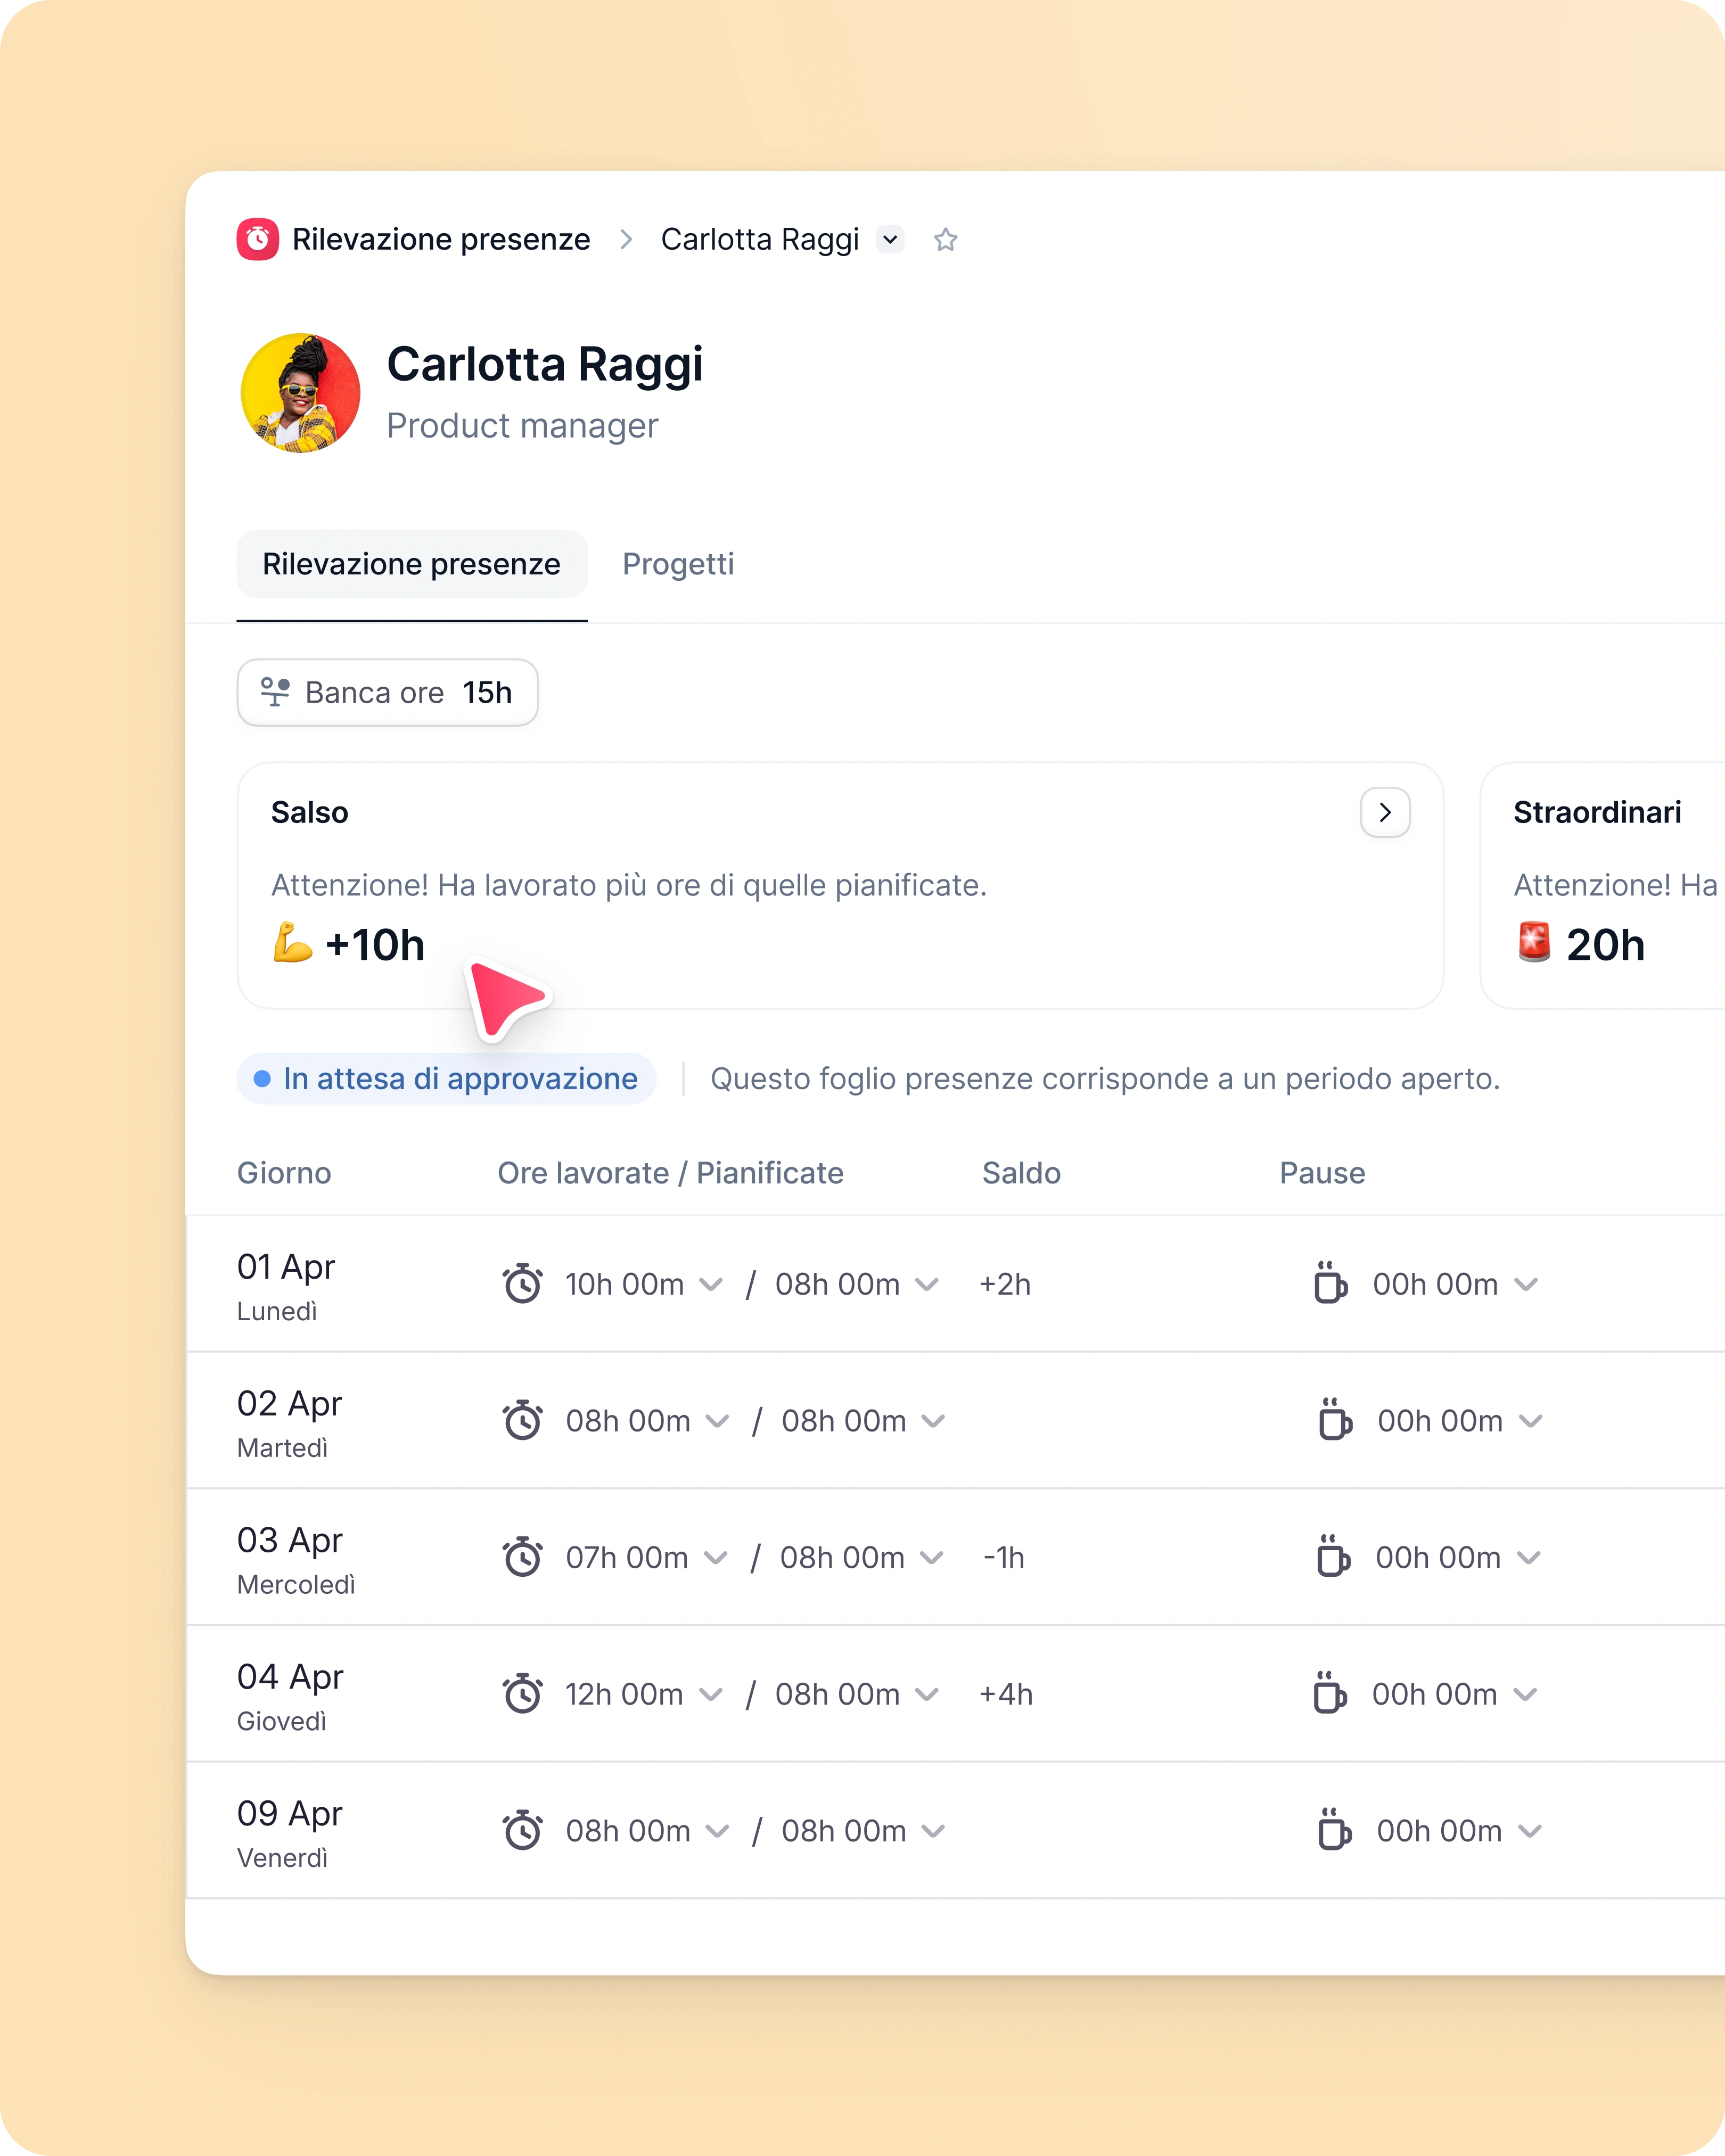Click the Banca ore scale icon
Viewport: 1725px width, 2156px height.
(x=275, y=692)
